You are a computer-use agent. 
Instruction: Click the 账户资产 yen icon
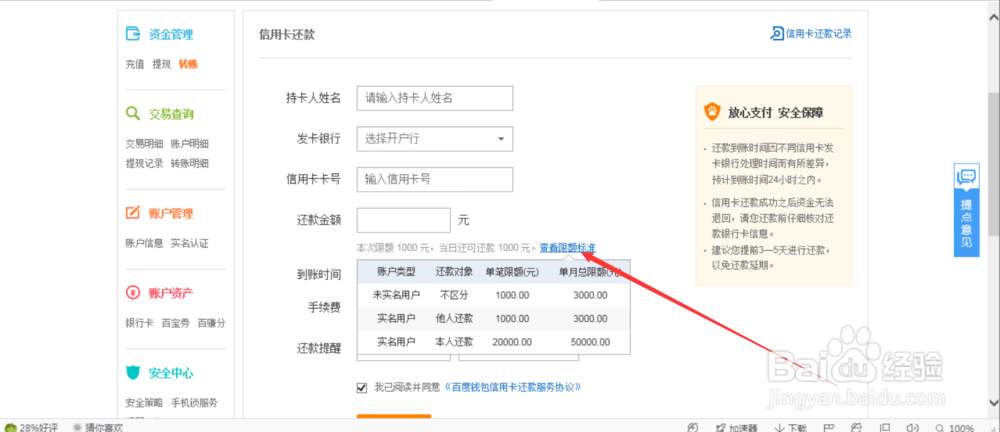click(133, 293)
